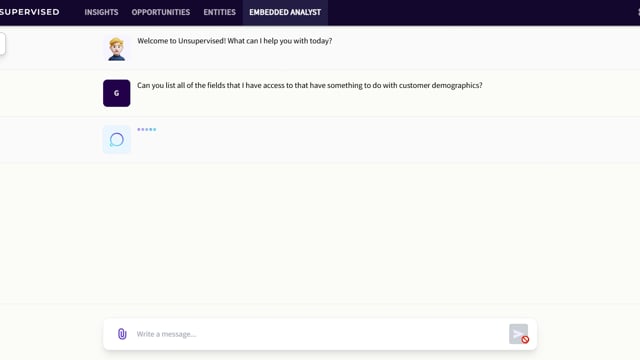Open the purple G user avatar
The image size is (640, 360).
coord(116,93)
